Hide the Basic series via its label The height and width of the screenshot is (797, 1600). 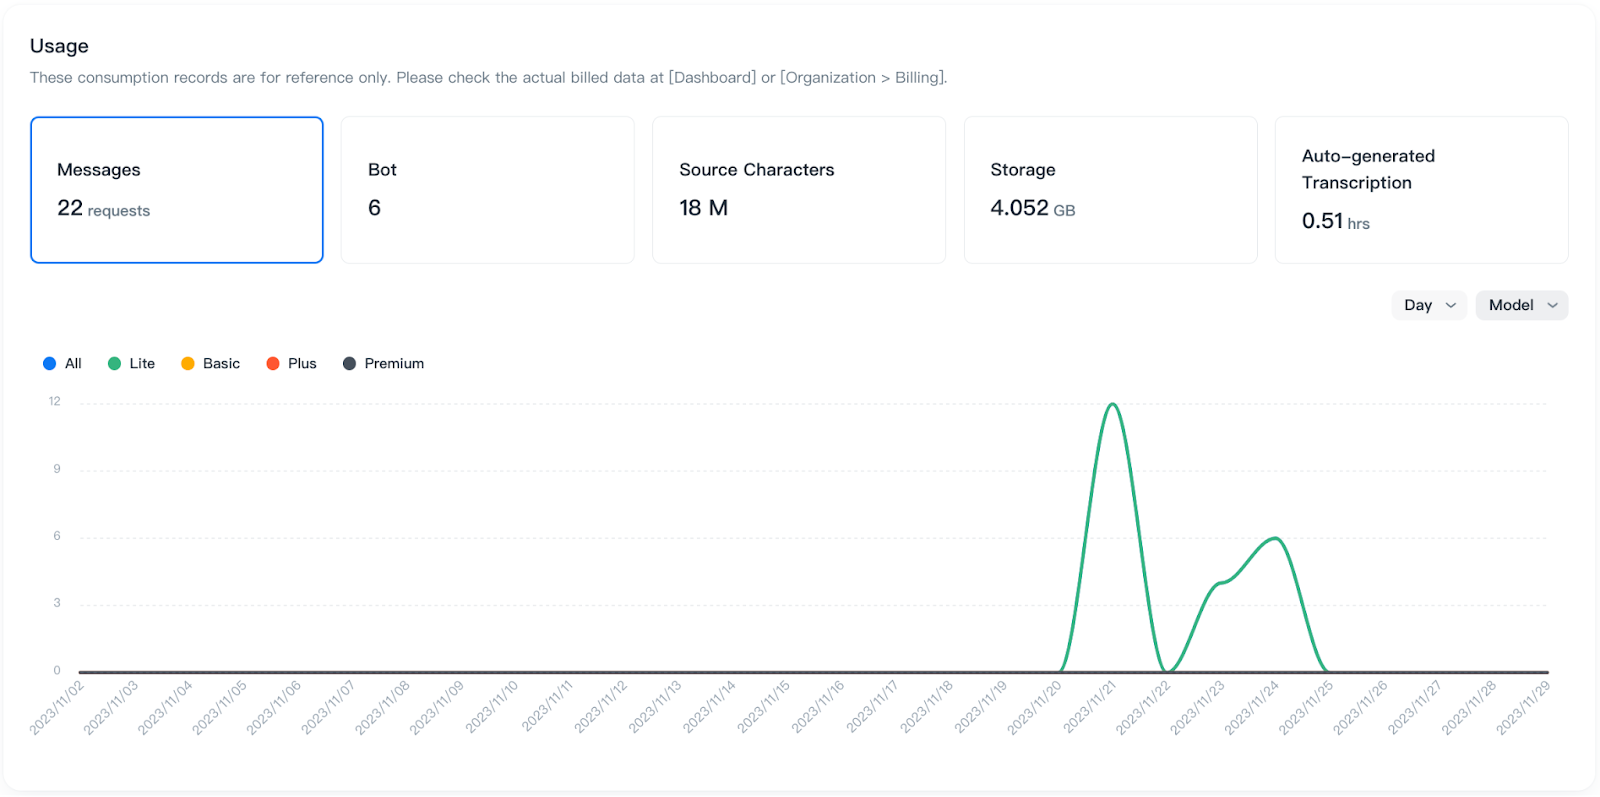[x=221, y=364]
